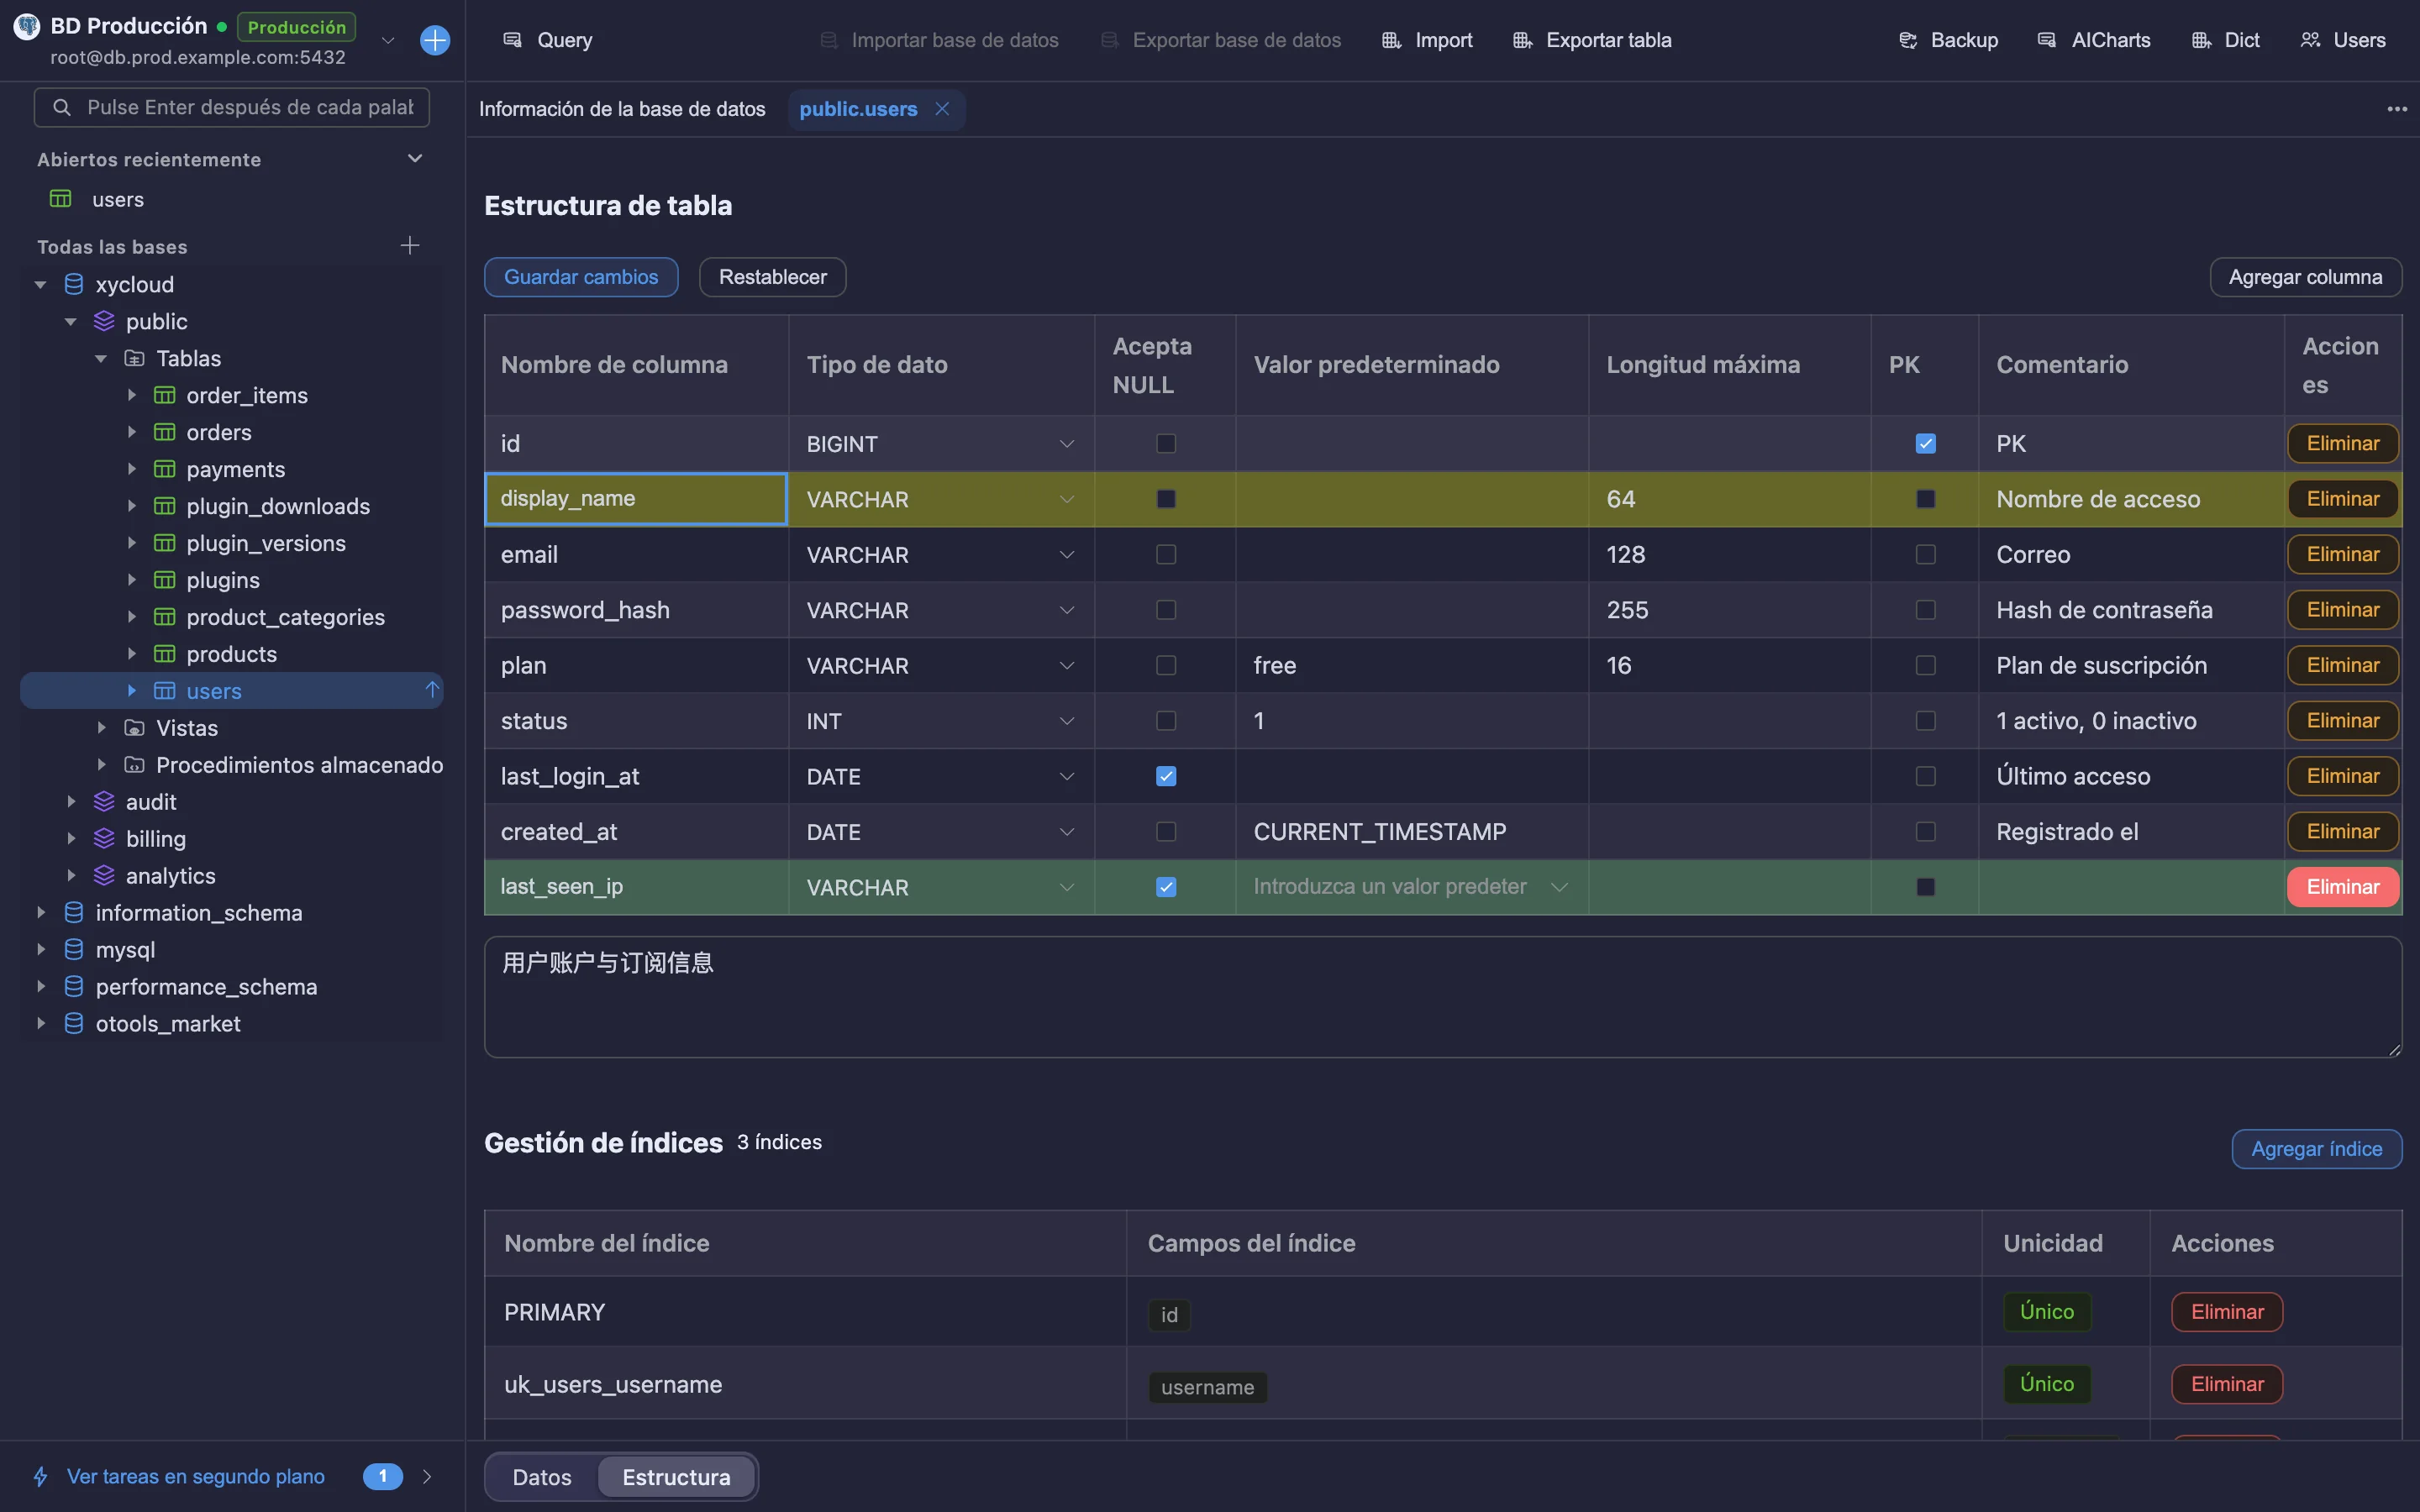Switch to the Datos tab
This screenshot has width=2420, height=1512.
click(542, 1477)
